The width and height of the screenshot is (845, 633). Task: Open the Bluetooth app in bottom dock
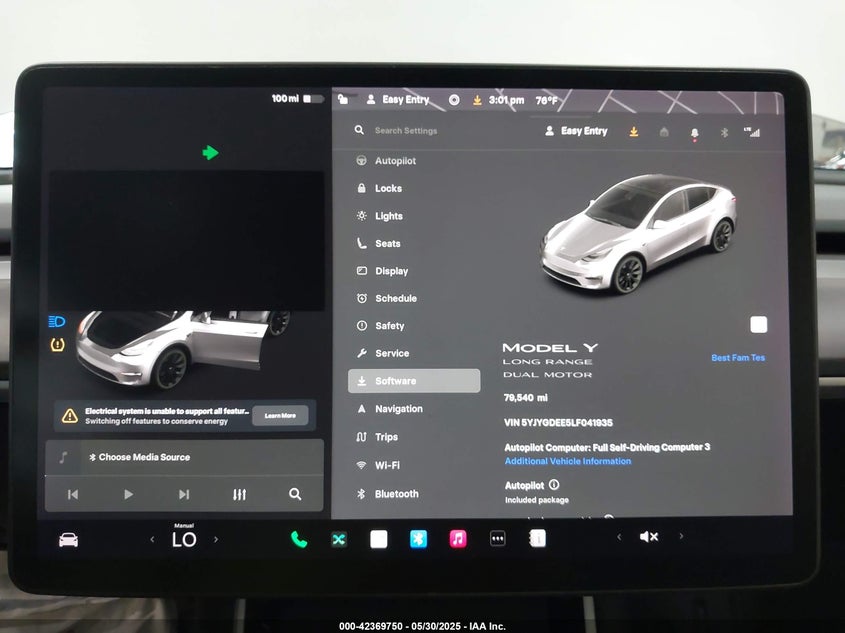click(x=418, y=539)
